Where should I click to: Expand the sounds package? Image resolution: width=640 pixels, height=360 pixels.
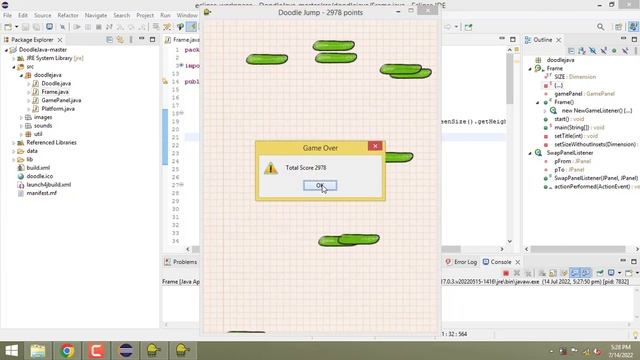pyautogui.click(x=21, y=126)
